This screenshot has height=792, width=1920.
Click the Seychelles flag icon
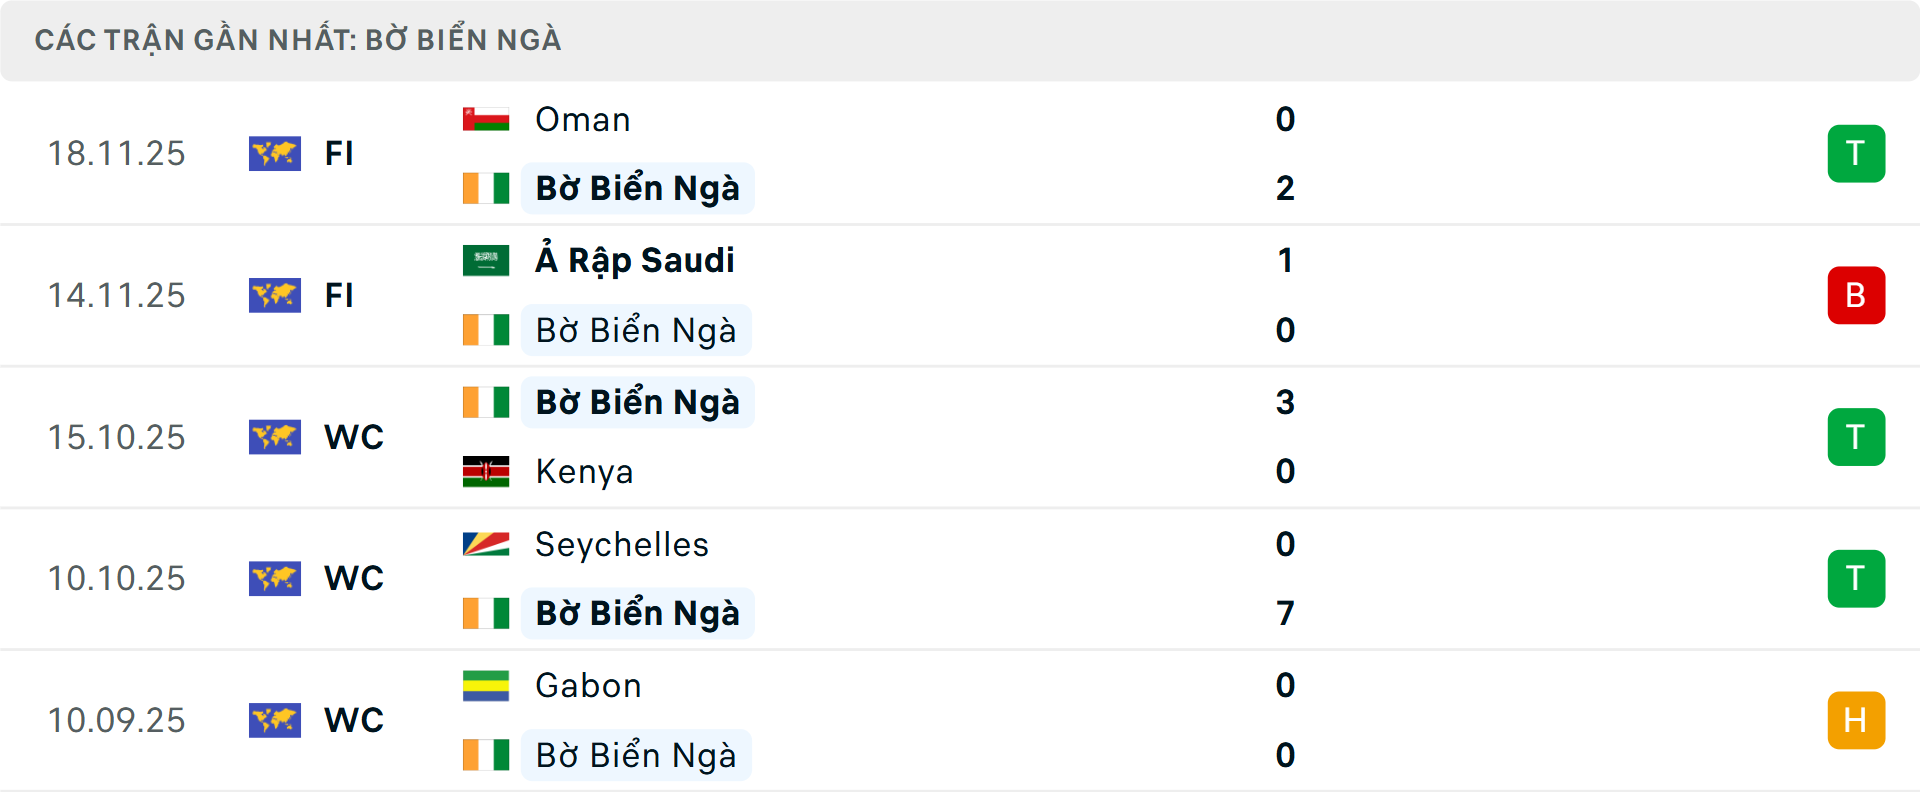(x=485, y=544)
